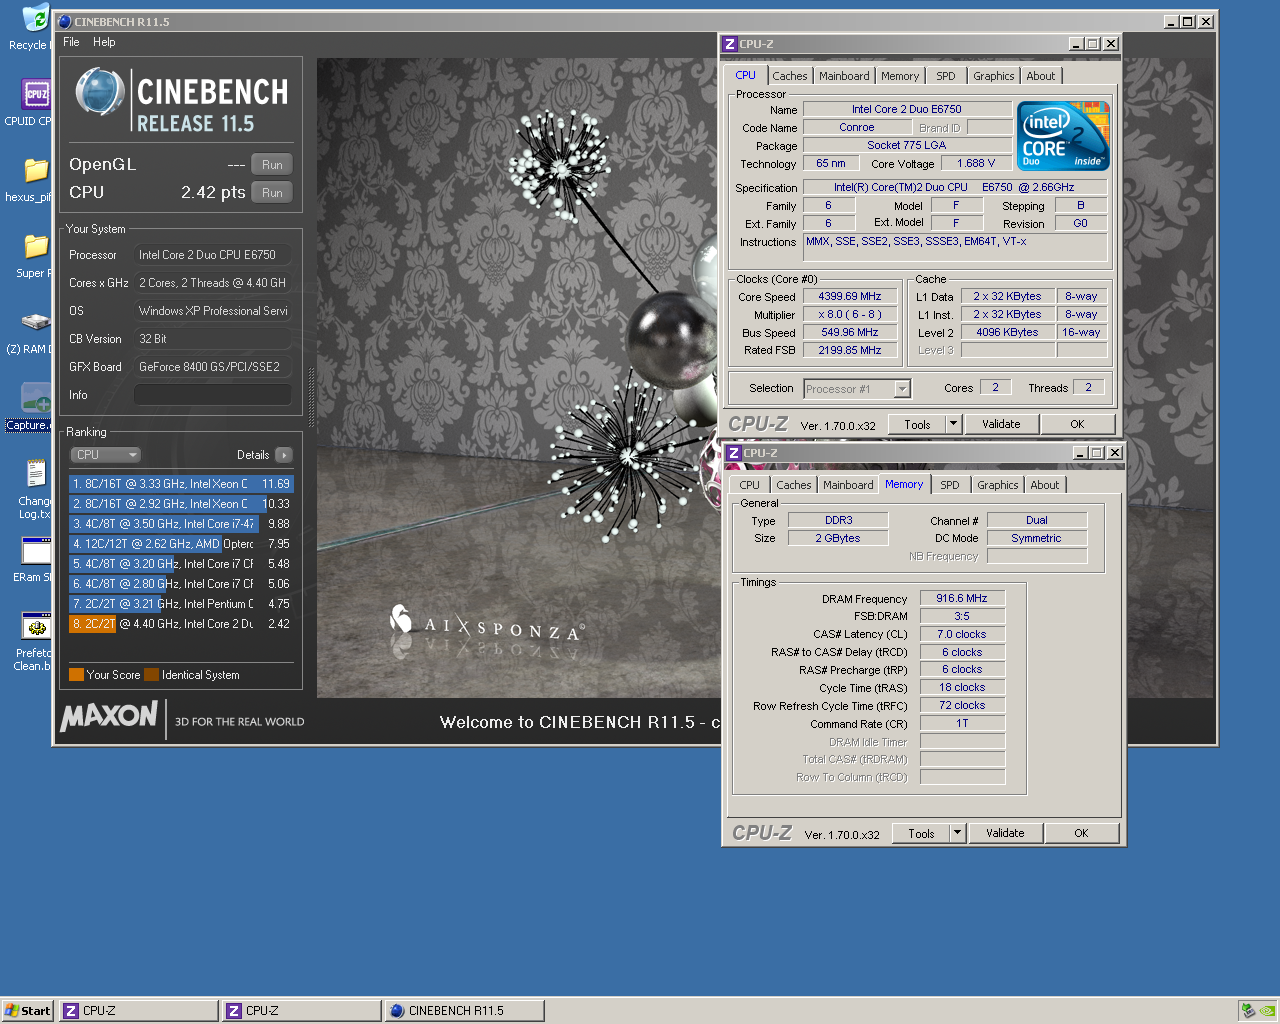Click the Info input field in Cinebench
Image resolution: width=1280 pixels, height=1024 pixels.
213,395
